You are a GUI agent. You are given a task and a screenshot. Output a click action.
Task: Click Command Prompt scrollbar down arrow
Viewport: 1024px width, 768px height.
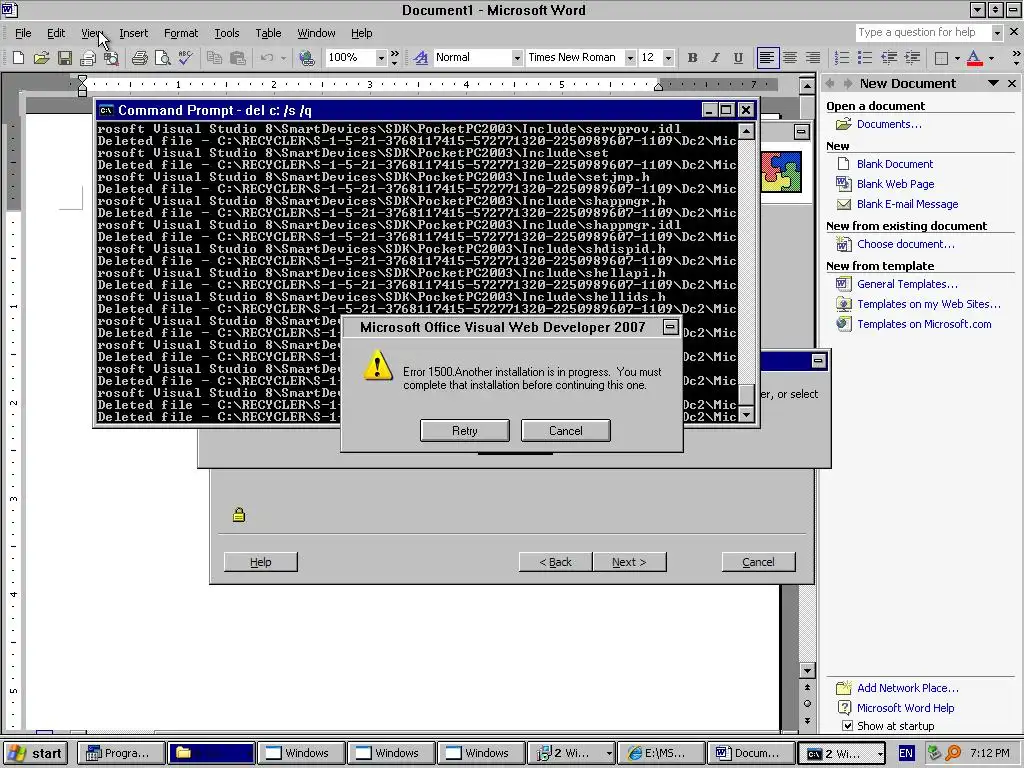(x=746, y=415)
